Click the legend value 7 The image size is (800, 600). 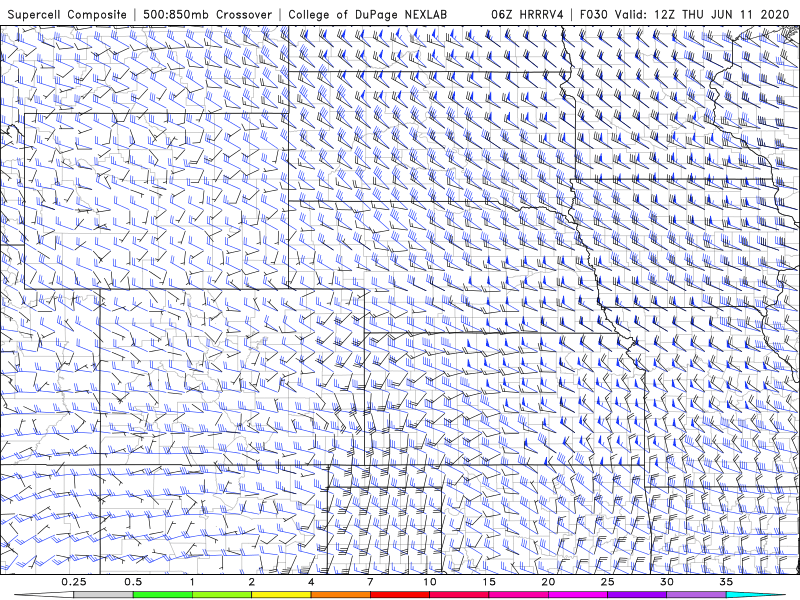point(370,582)
